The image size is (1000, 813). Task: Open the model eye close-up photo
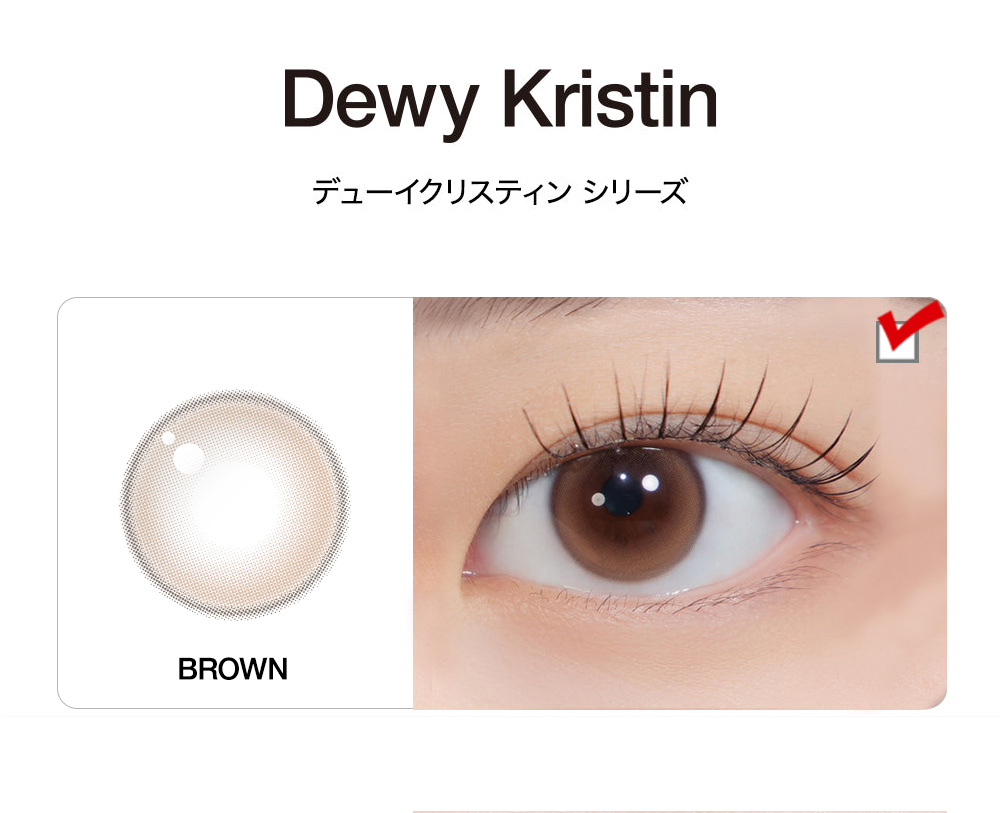680,503
